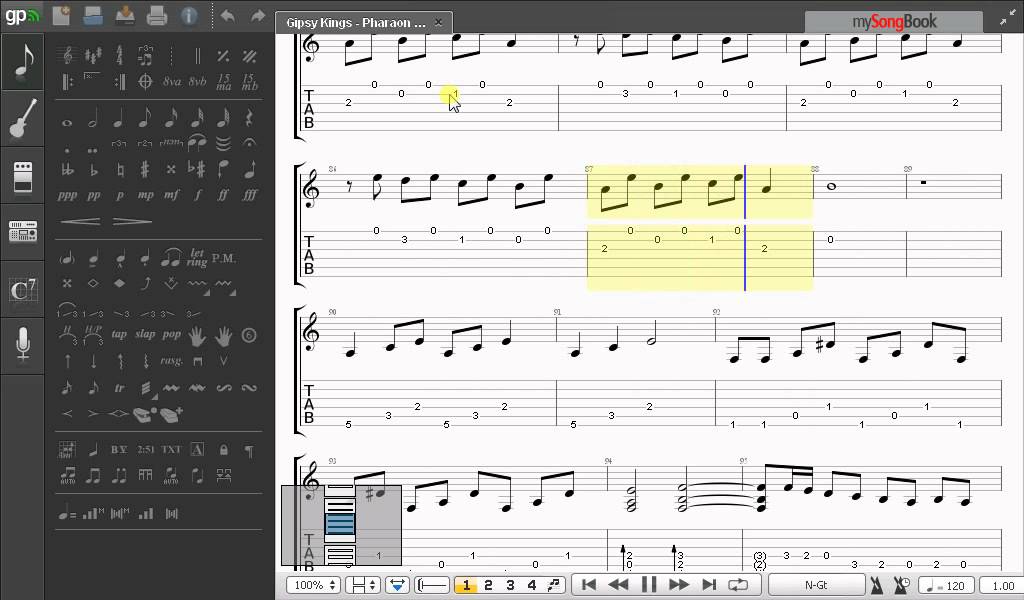Redo the last action
Image resolution: width=1024 pixels, height=600 pixels.
coord(258,16)
